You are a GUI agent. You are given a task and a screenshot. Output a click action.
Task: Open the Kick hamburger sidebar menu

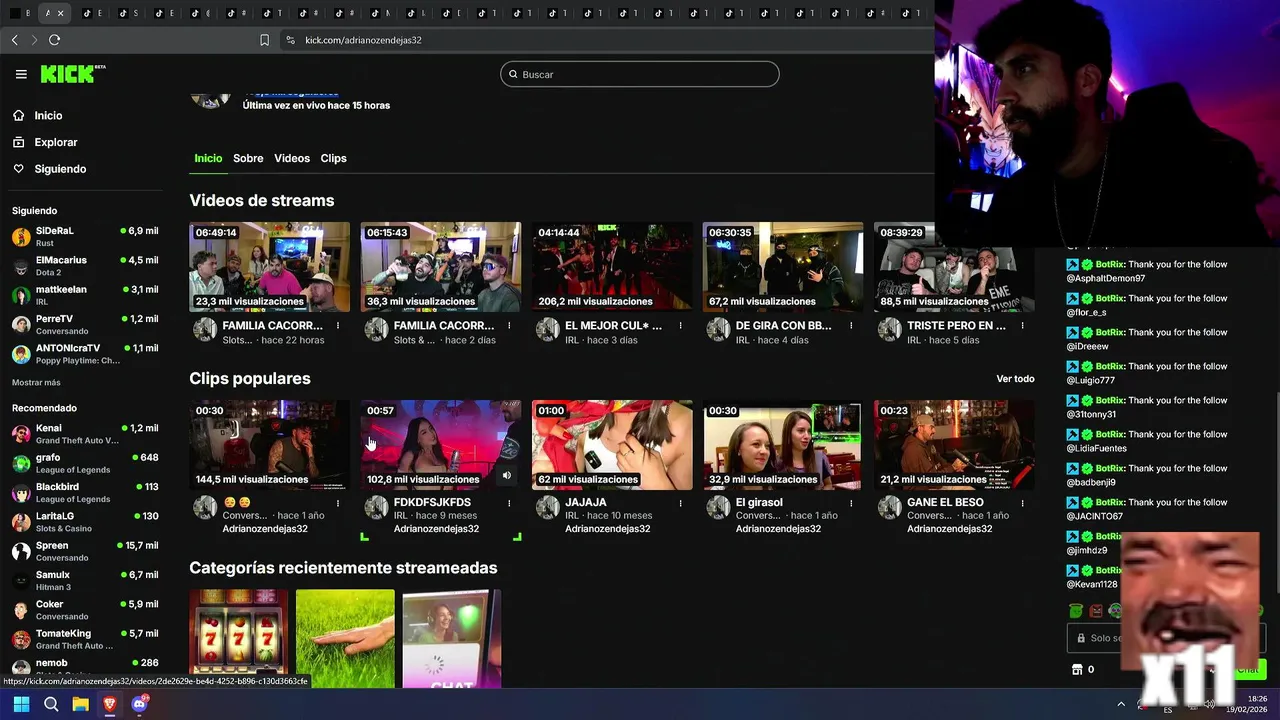(21, 74)
